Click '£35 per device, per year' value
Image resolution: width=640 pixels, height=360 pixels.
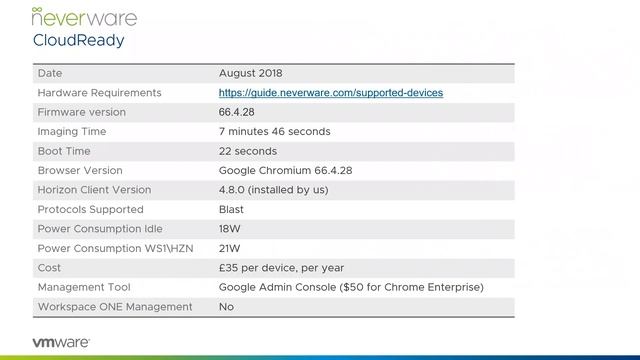pos(281,268)
